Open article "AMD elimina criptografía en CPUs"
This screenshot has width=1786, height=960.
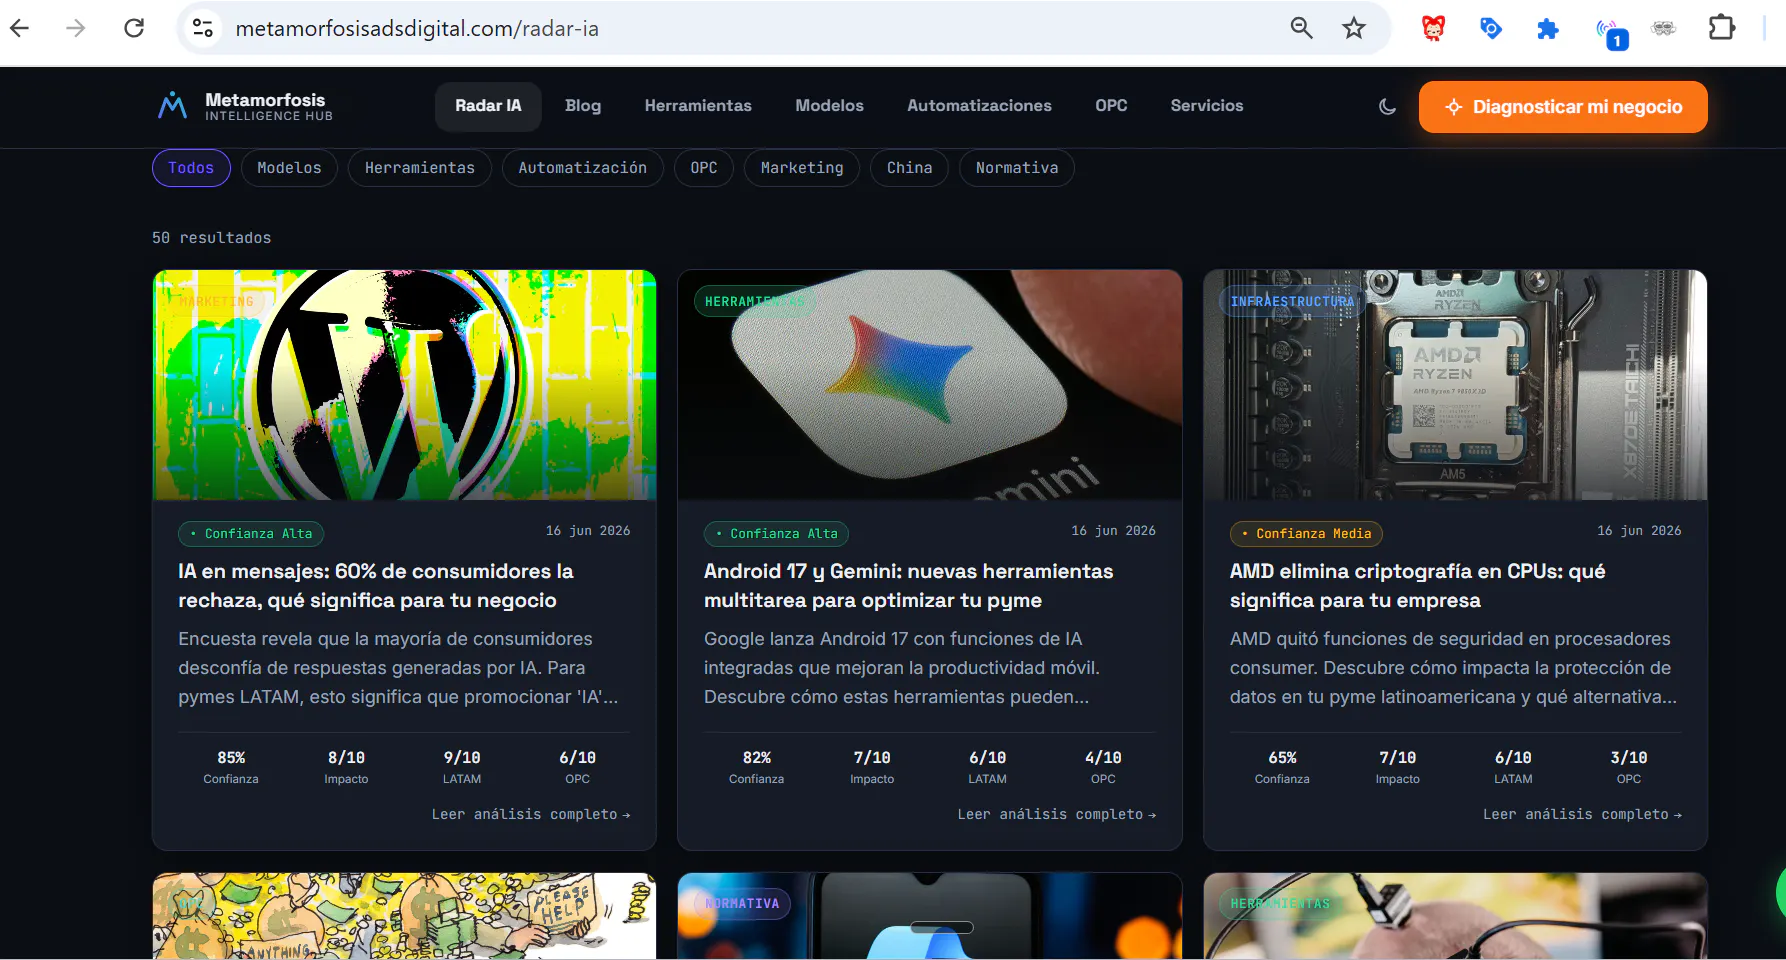tap(1417, 586)
